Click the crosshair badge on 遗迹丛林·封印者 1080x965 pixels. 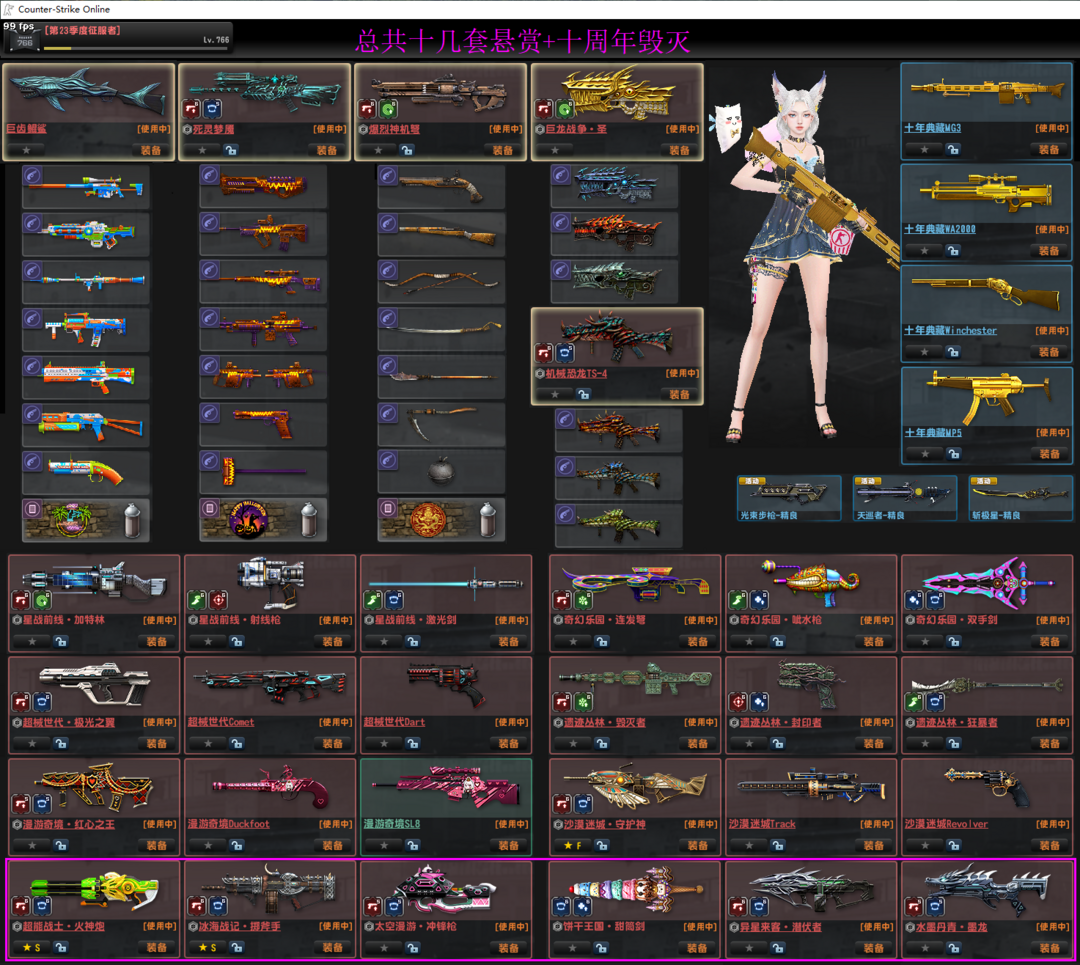pos(738,702)
